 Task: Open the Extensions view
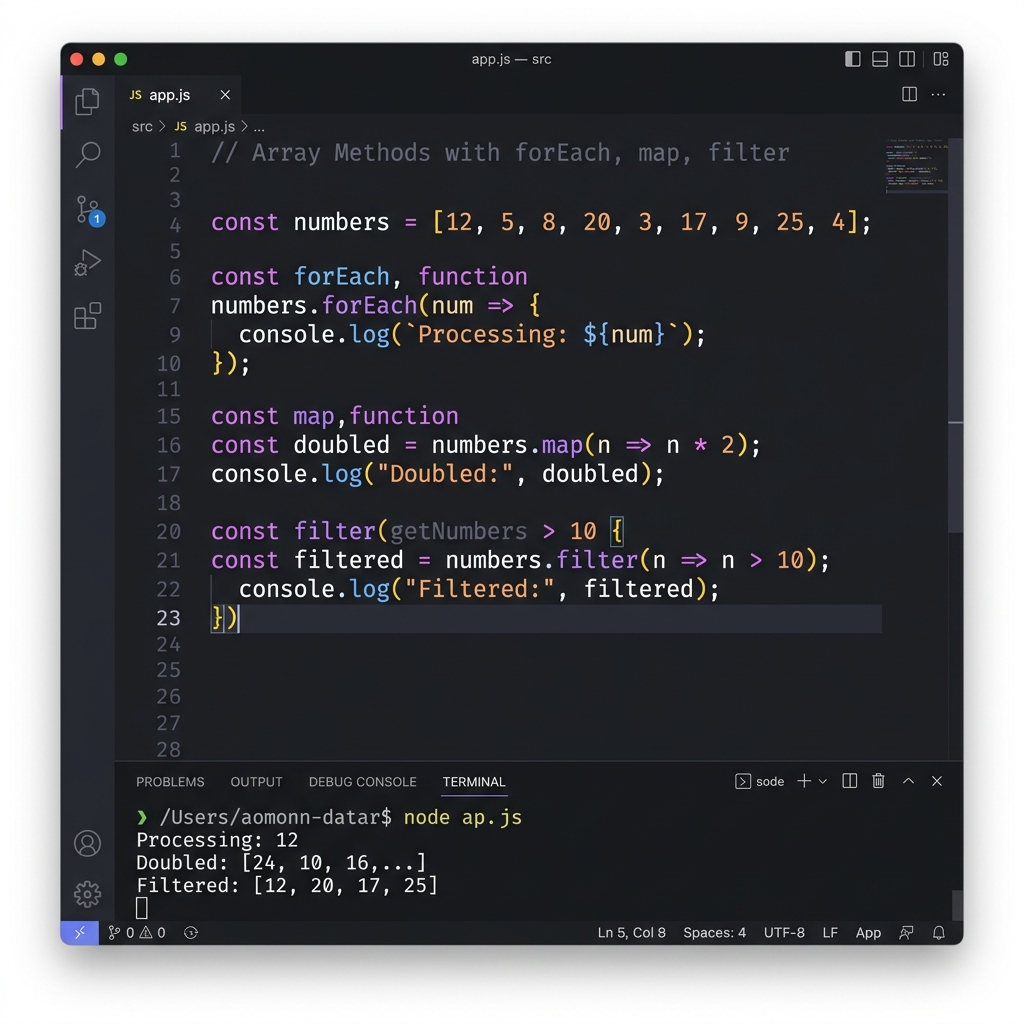(88, 316)
